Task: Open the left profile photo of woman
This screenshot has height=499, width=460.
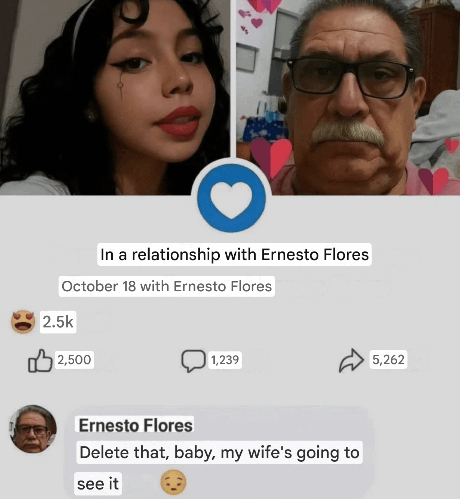Action: [x=115, y=97]
